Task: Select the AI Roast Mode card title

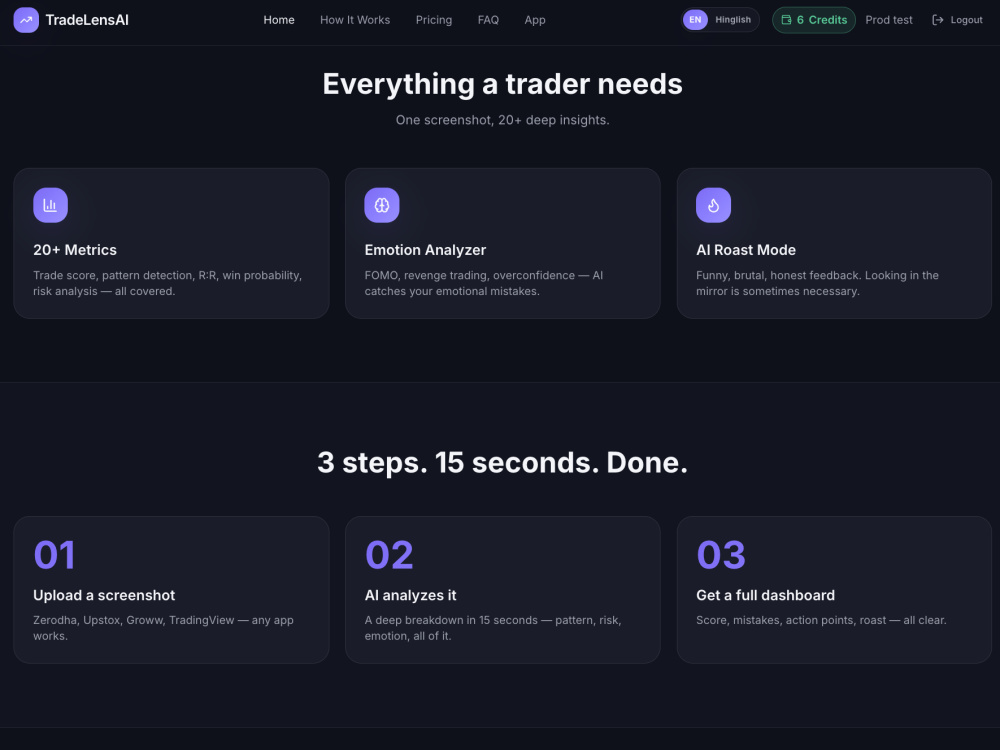Action: coord(746,250)
